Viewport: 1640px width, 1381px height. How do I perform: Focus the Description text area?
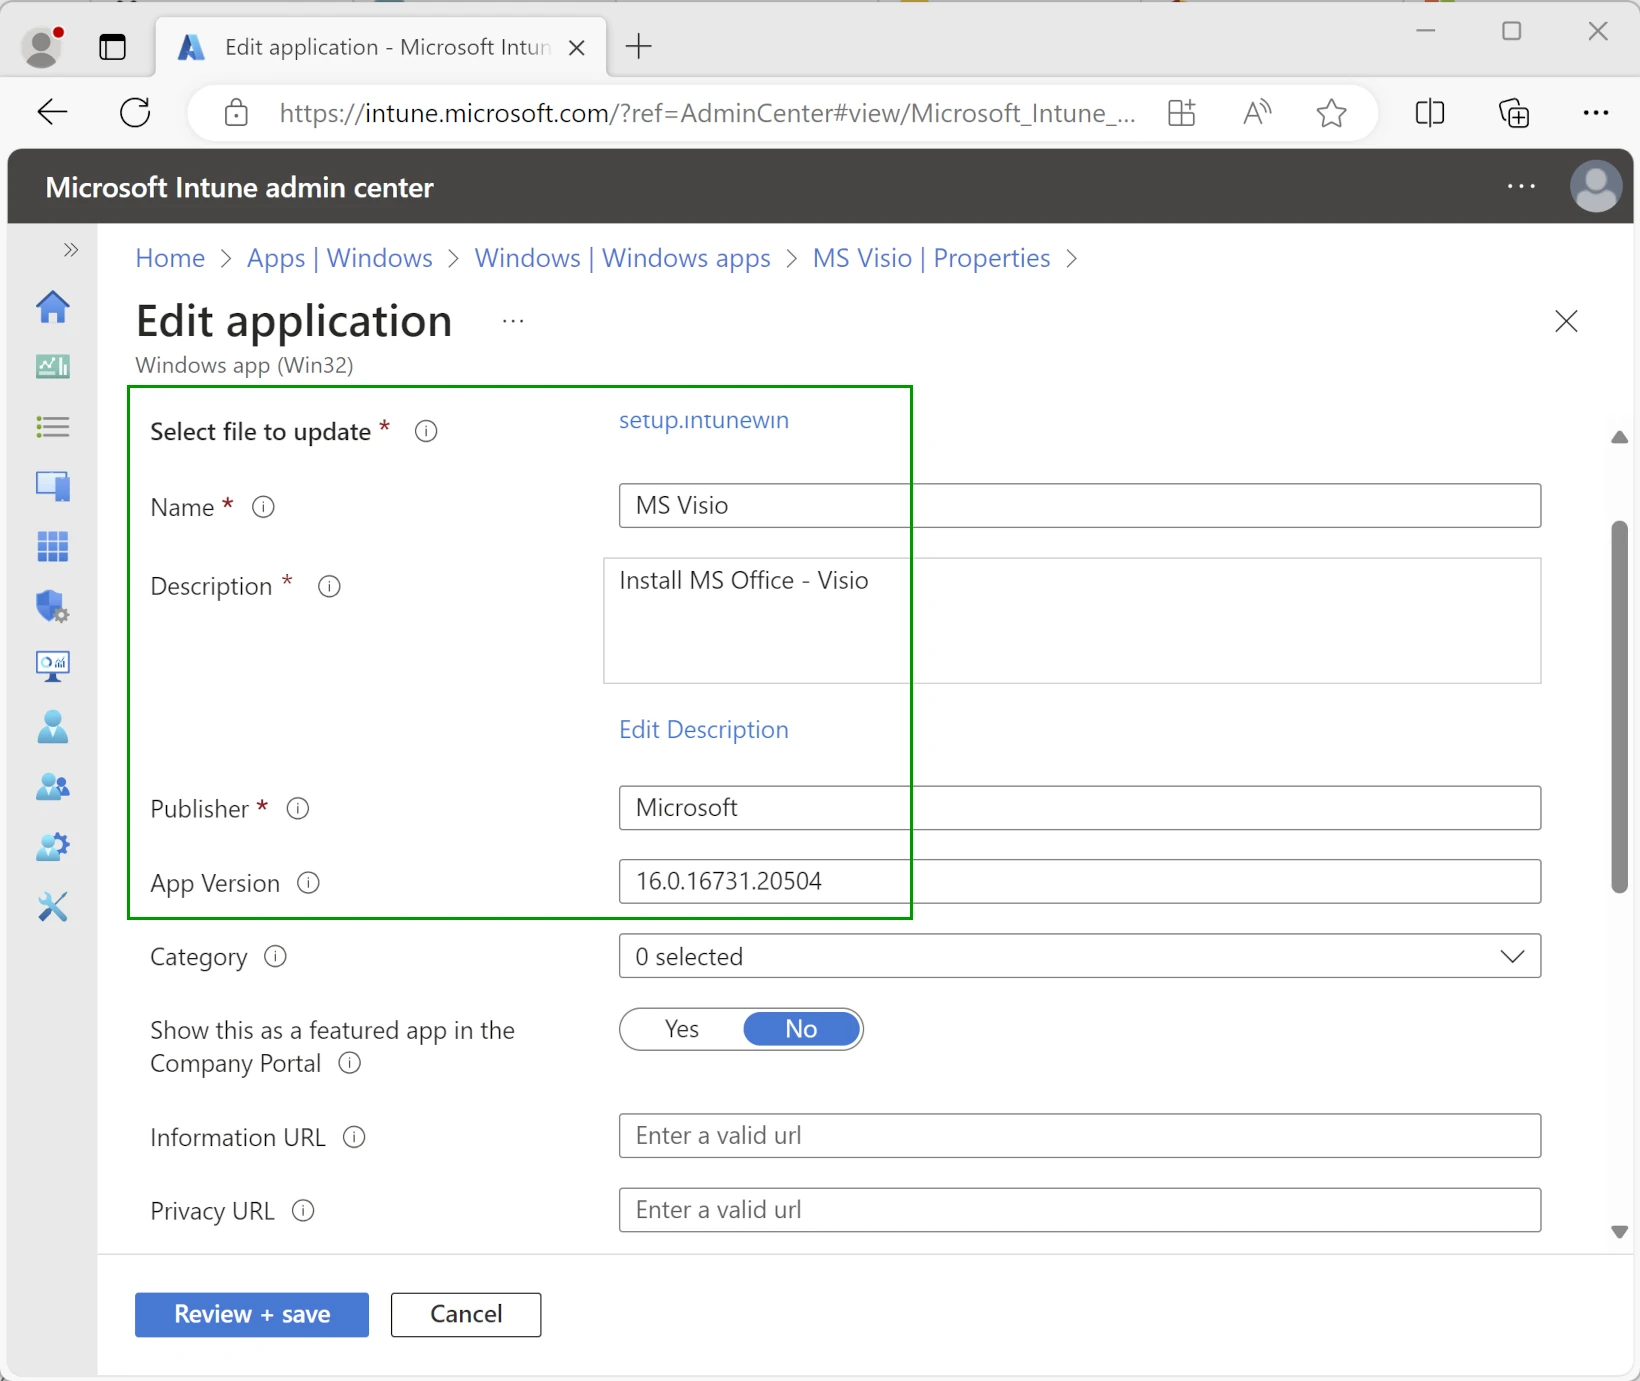tap(1072, 621)
